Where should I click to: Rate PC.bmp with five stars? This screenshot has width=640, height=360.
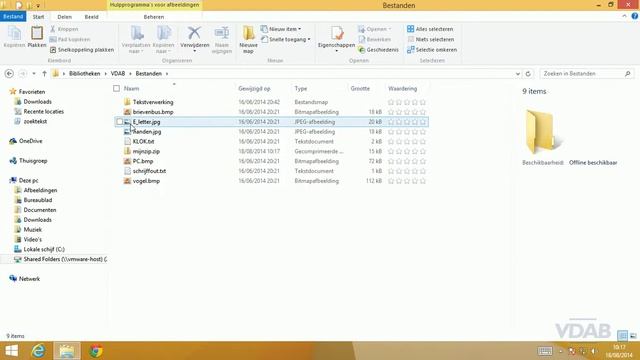423,161
